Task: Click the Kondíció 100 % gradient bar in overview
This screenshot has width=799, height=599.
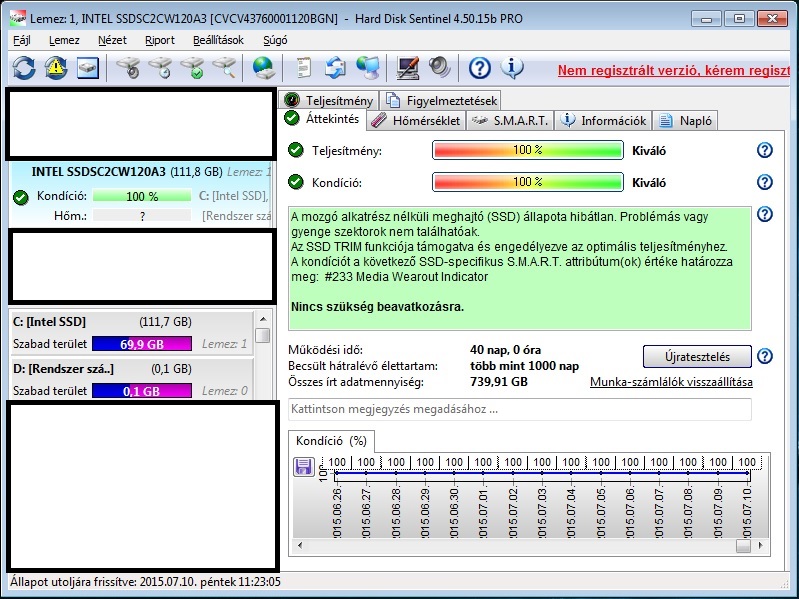Action: (528, 182)
